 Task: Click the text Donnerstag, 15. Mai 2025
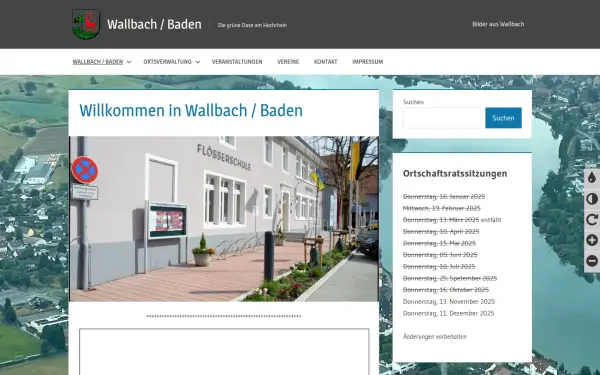(x=439, y=243)
